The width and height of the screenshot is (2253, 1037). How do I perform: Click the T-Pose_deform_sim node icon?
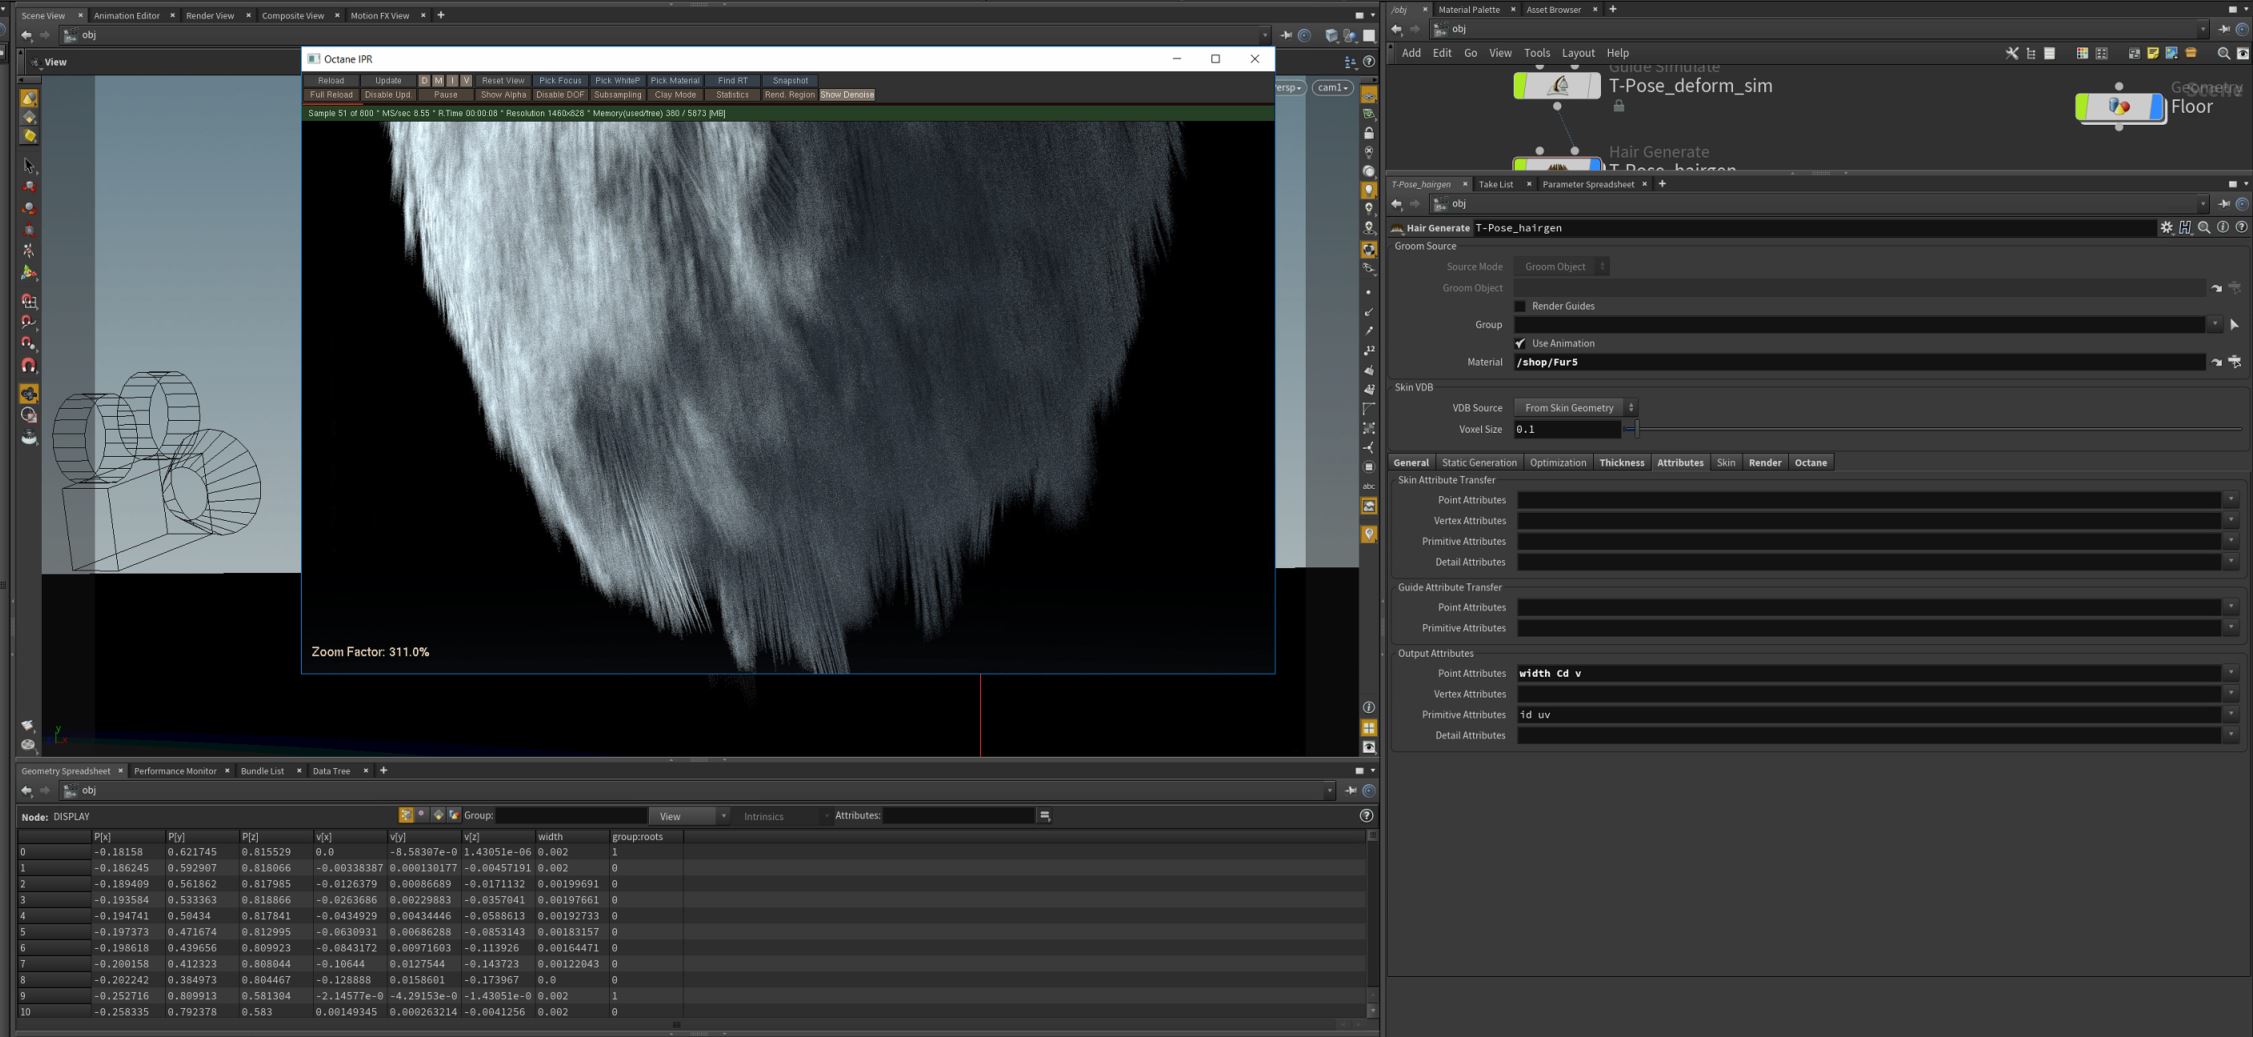pos(1557,86)
